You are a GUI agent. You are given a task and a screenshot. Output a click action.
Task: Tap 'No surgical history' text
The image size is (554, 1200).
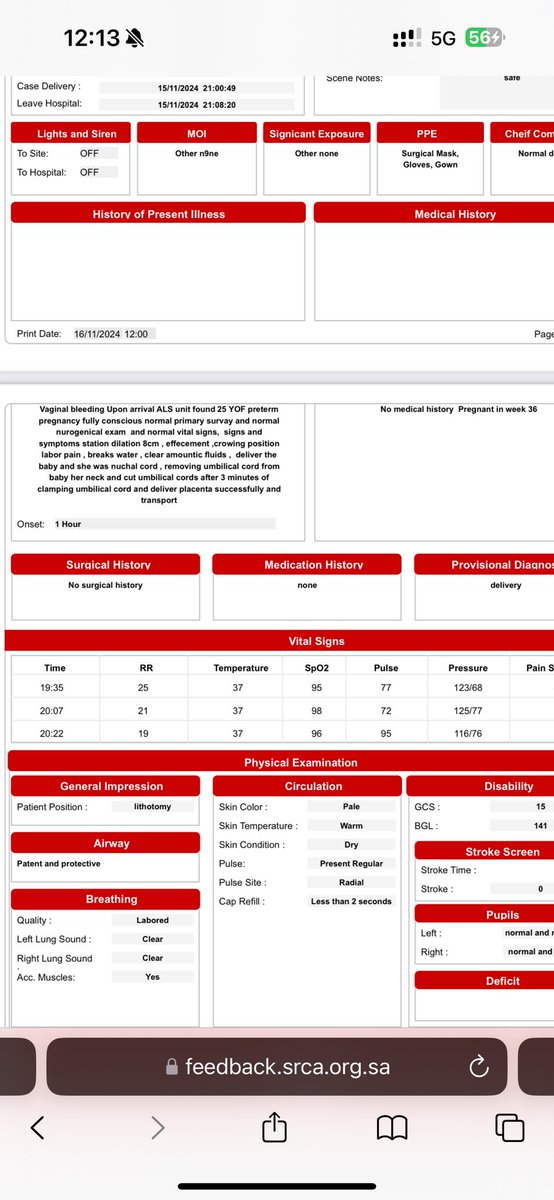click(105, 585)
